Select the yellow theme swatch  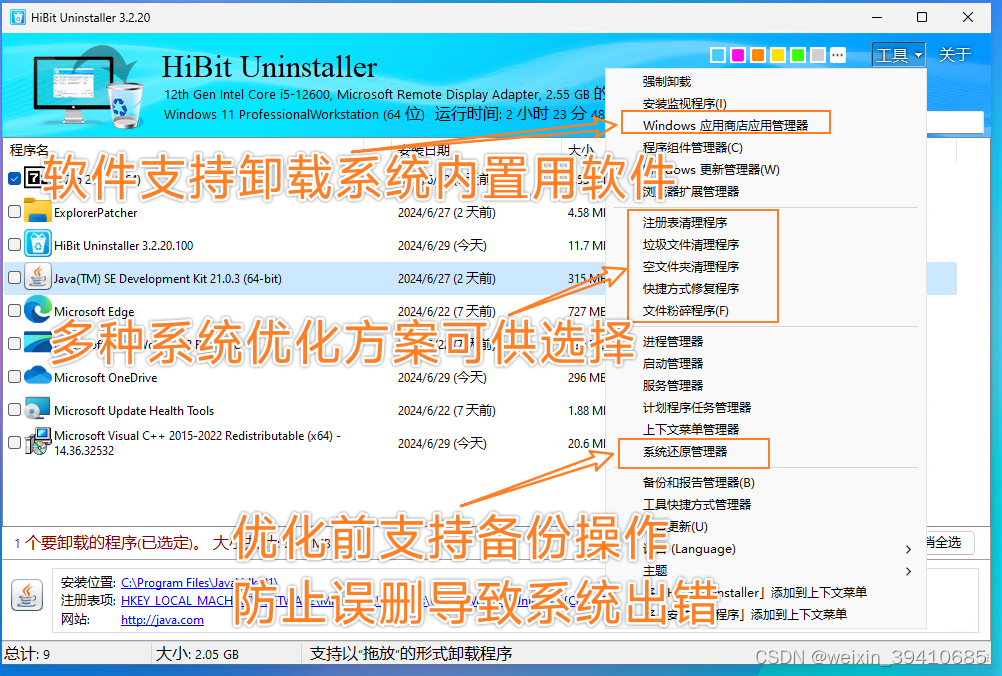pyautogui.click(x=778, y=56)
